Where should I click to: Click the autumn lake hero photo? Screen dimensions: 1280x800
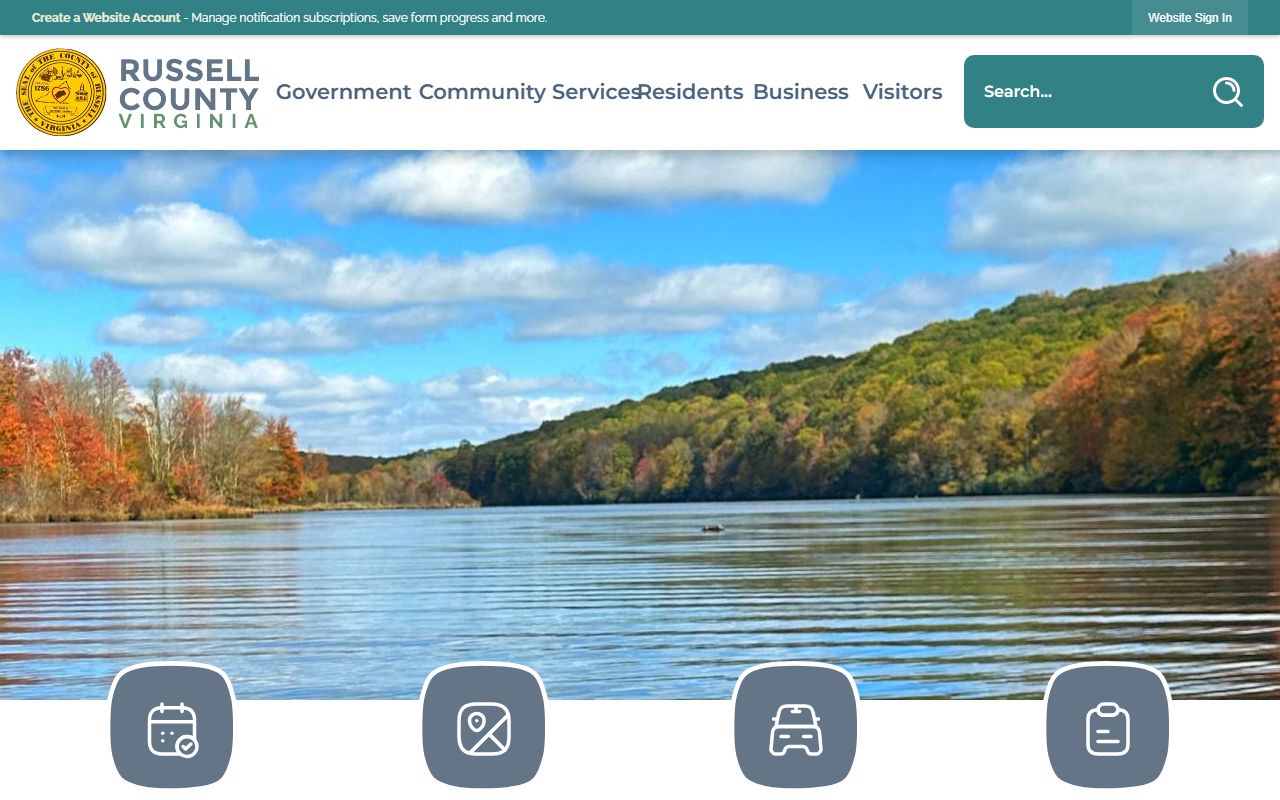pyautogui.click(x=640, y=425)
